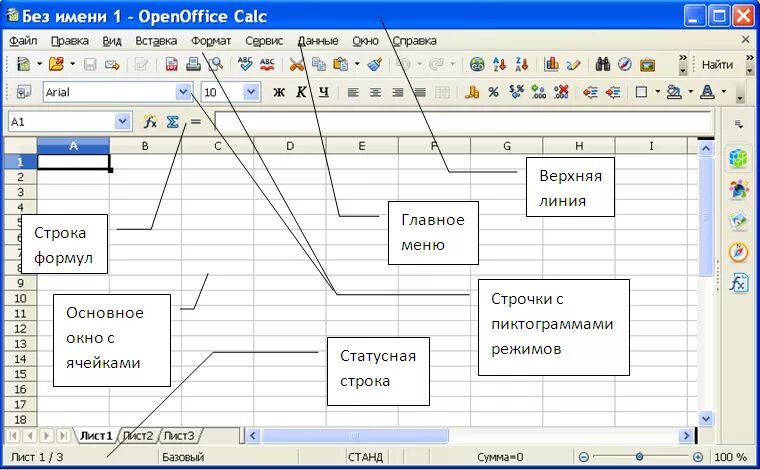Toggle Align Right

coord(397,92)
